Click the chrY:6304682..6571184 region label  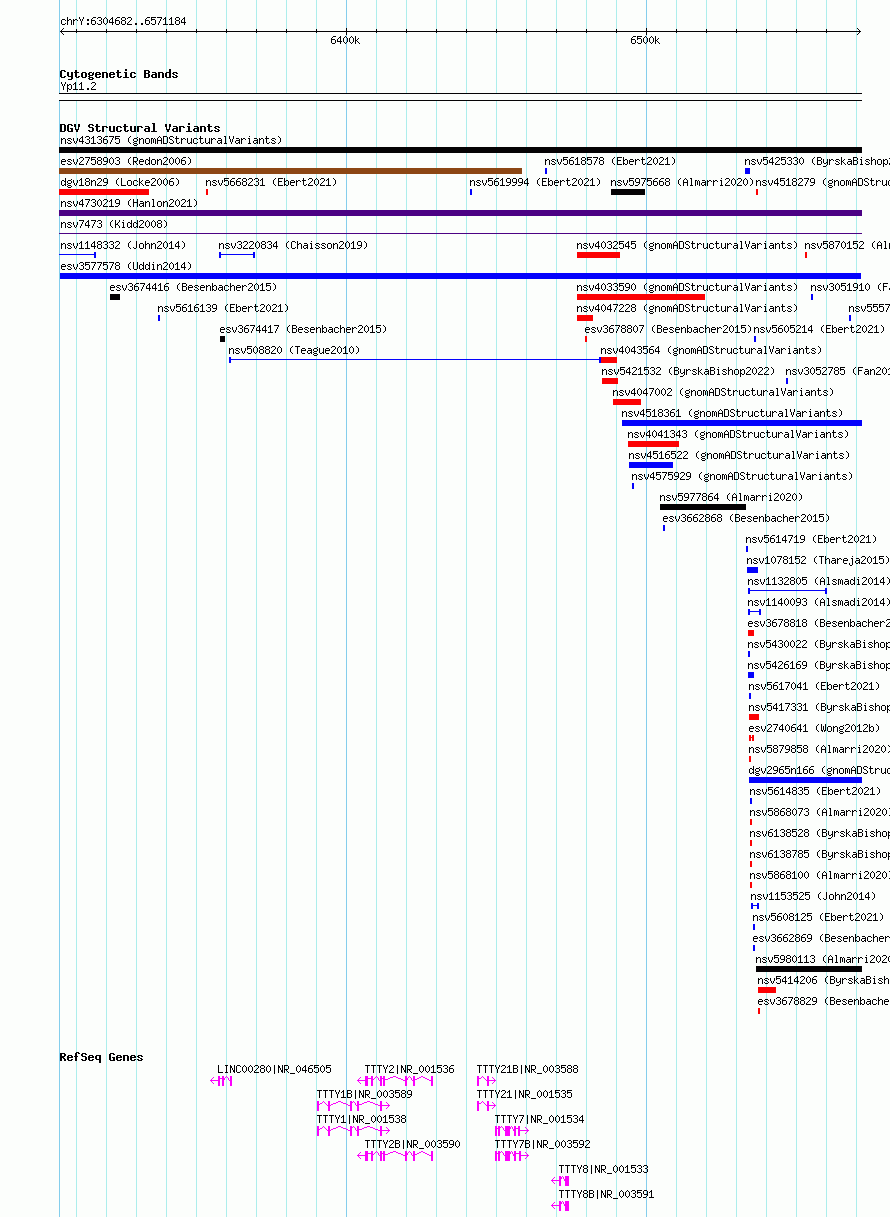123,21
